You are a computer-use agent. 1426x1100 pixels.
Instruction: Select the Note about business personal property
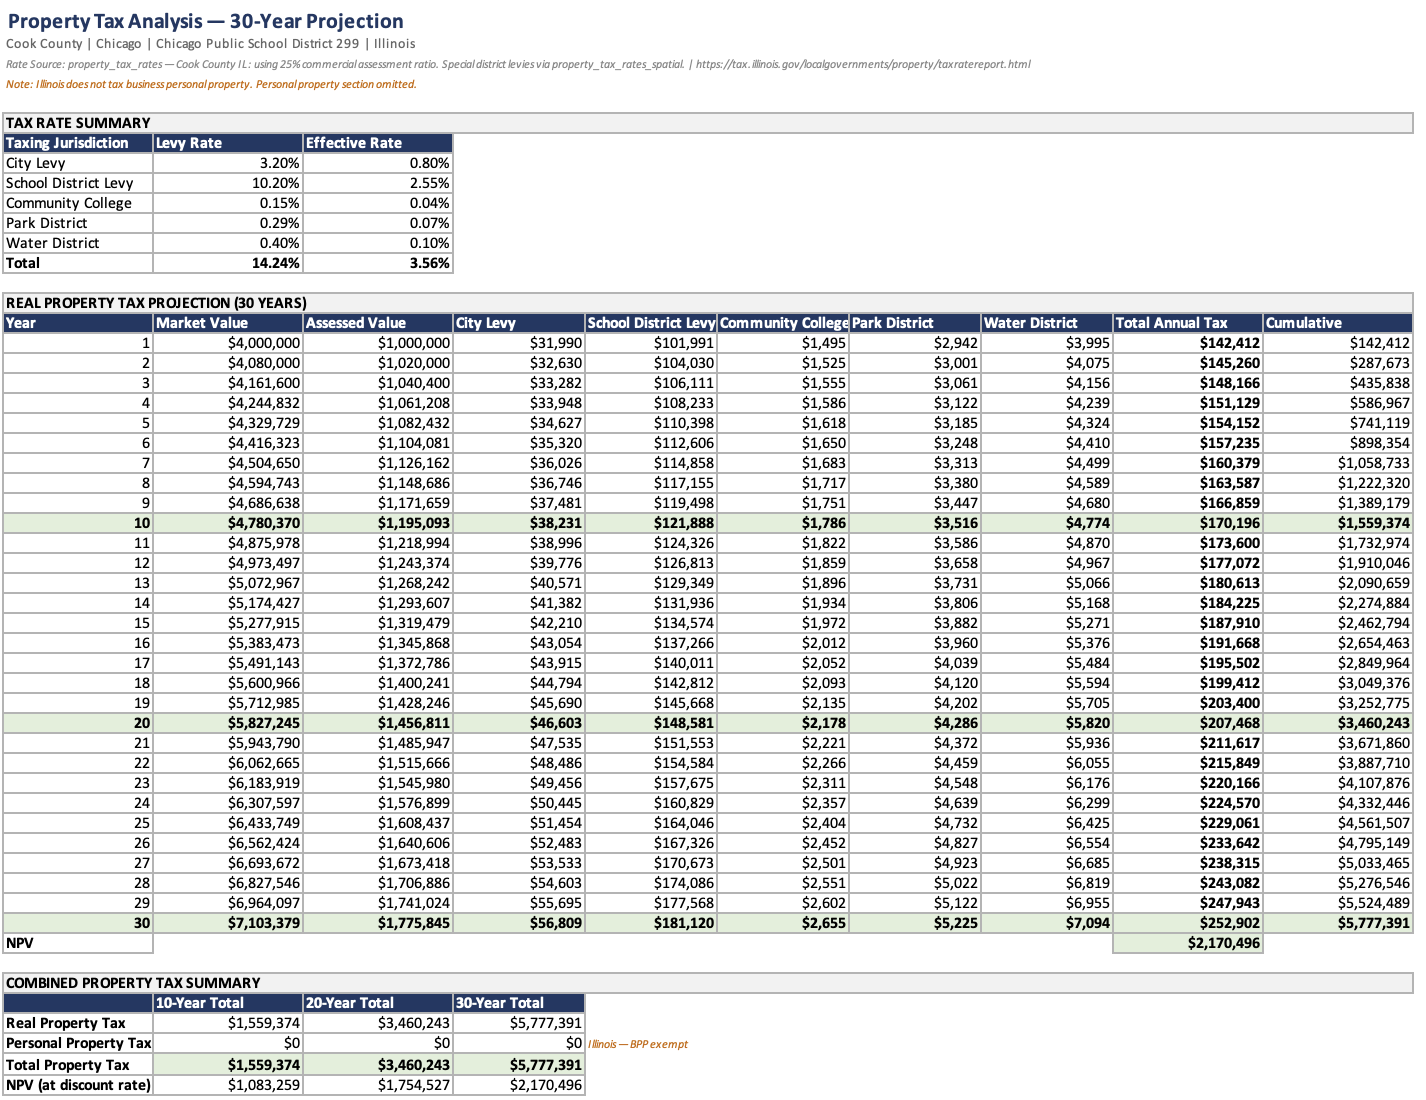pos(210,84)
